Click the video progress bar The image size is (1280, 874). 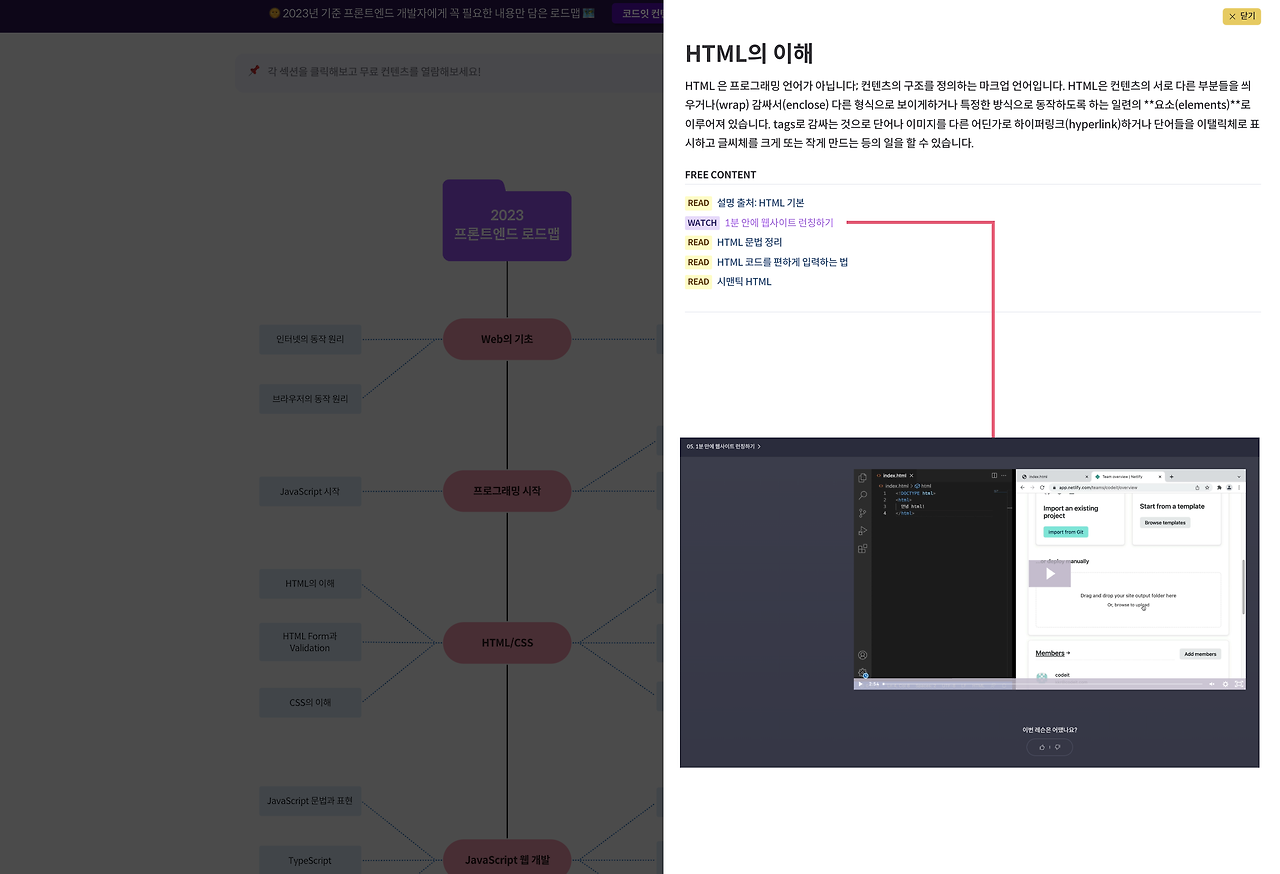click(1043, 684)
